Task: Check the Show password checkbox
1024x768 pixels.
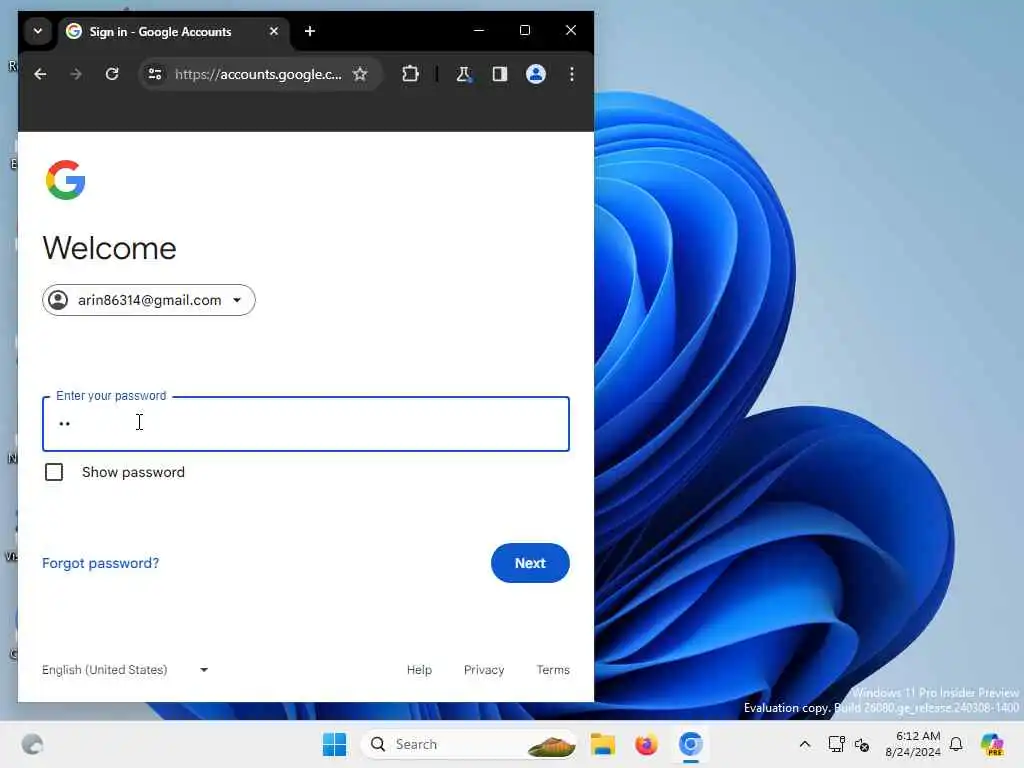Action: 54,472
